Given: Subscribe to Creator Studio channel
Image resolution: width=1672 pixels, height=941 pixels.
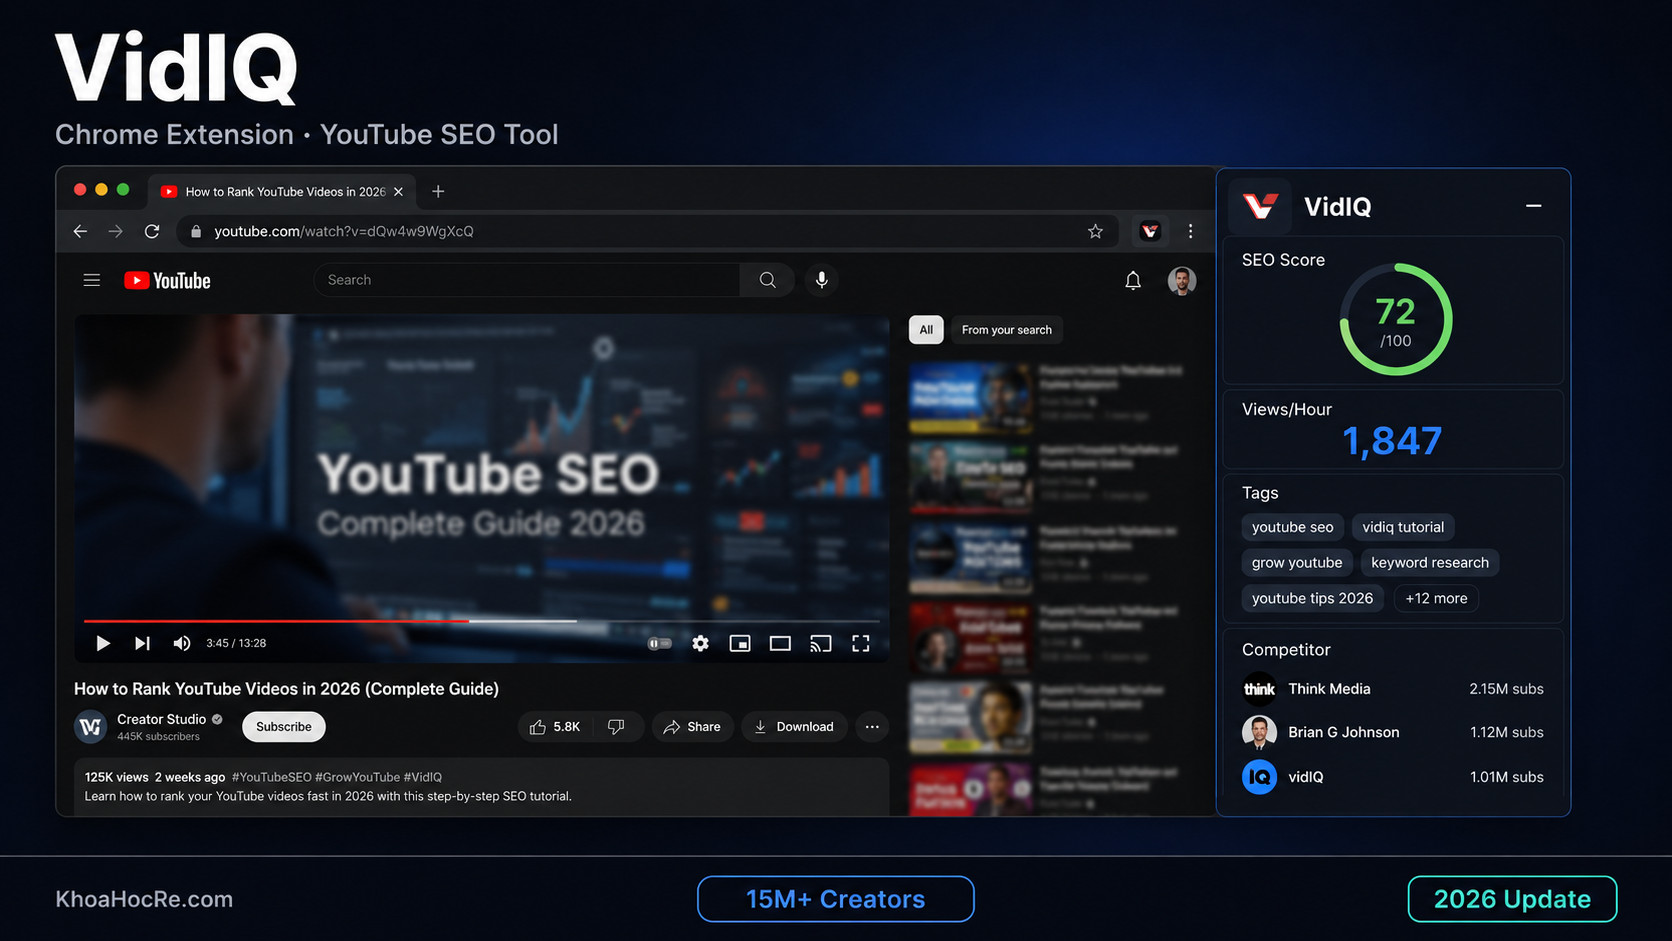Looking at the screenshot, I should tap(284, 727).
